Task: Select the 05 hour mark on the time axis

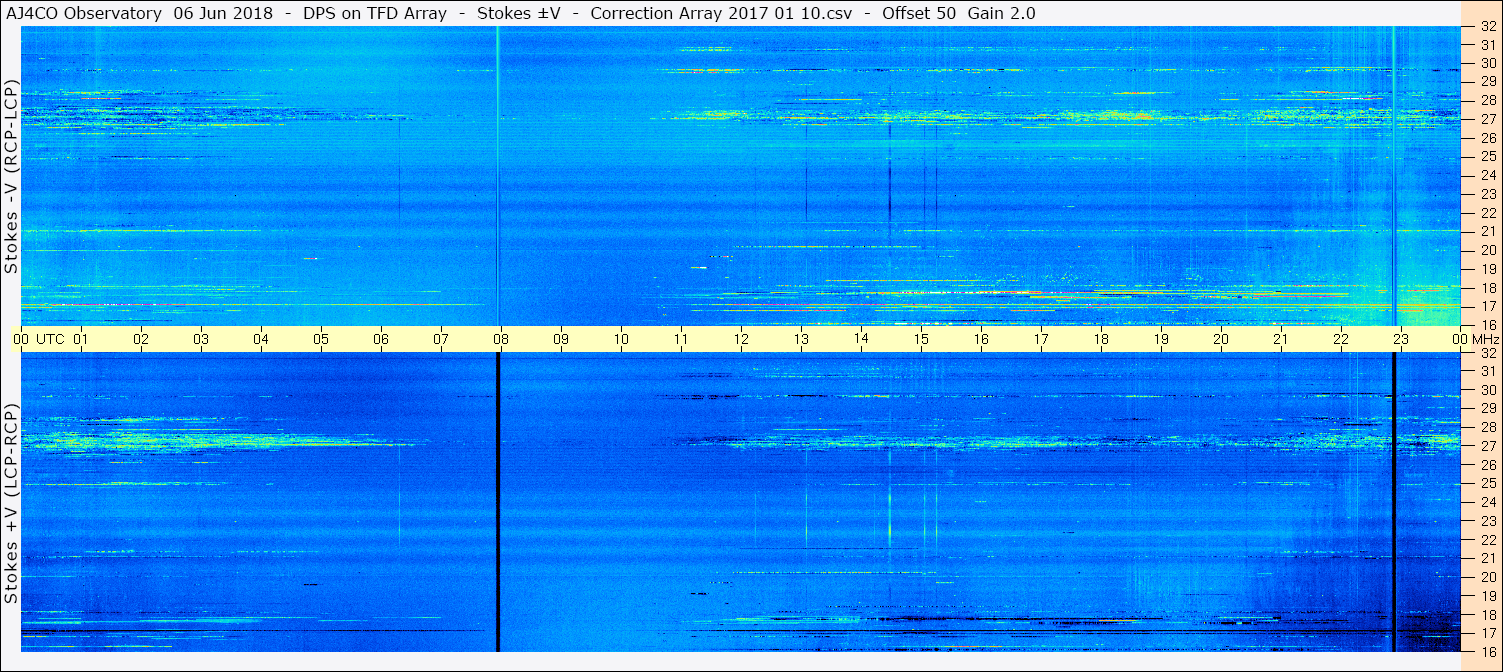Action: click(x=321, y=339)
